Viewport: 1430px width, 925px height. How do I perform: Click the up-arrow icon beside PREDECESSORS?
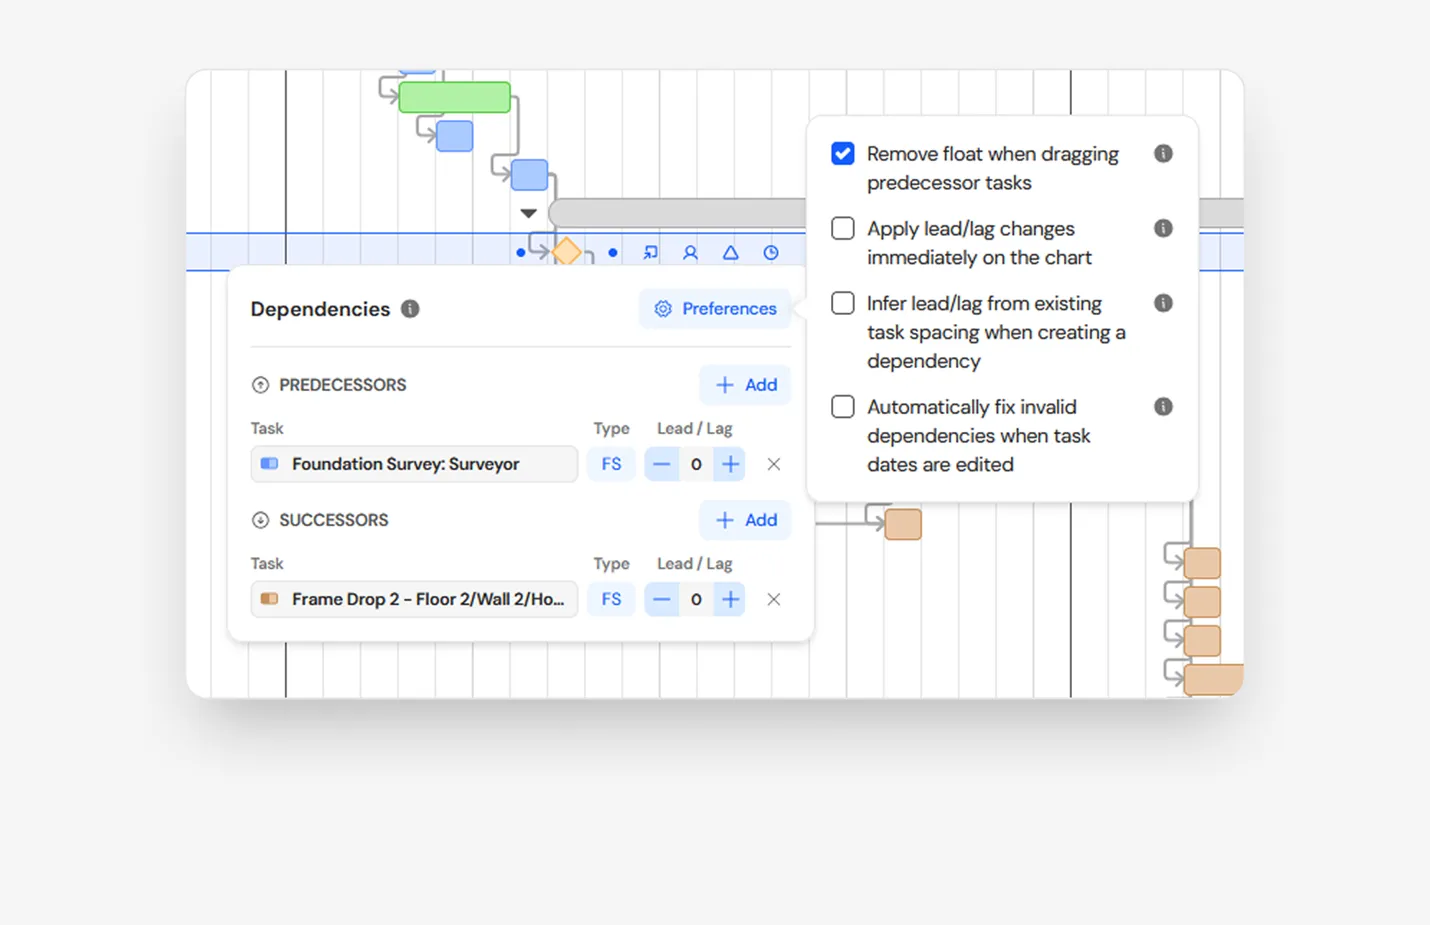coord(260,385)
